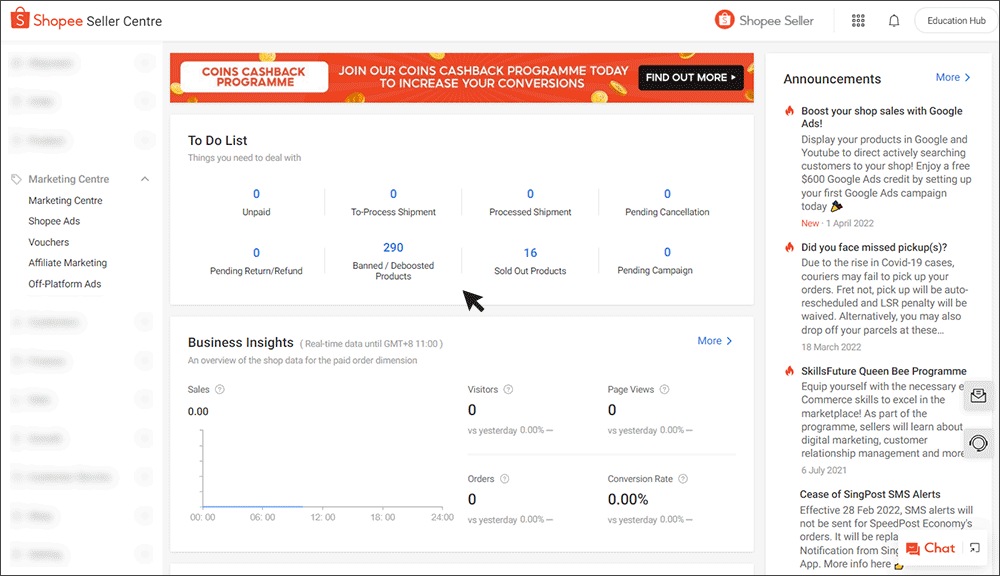Viewport: 1000px width, 576px height.
Task: Open notifications with the bell icon
Action: click(893, 20)
